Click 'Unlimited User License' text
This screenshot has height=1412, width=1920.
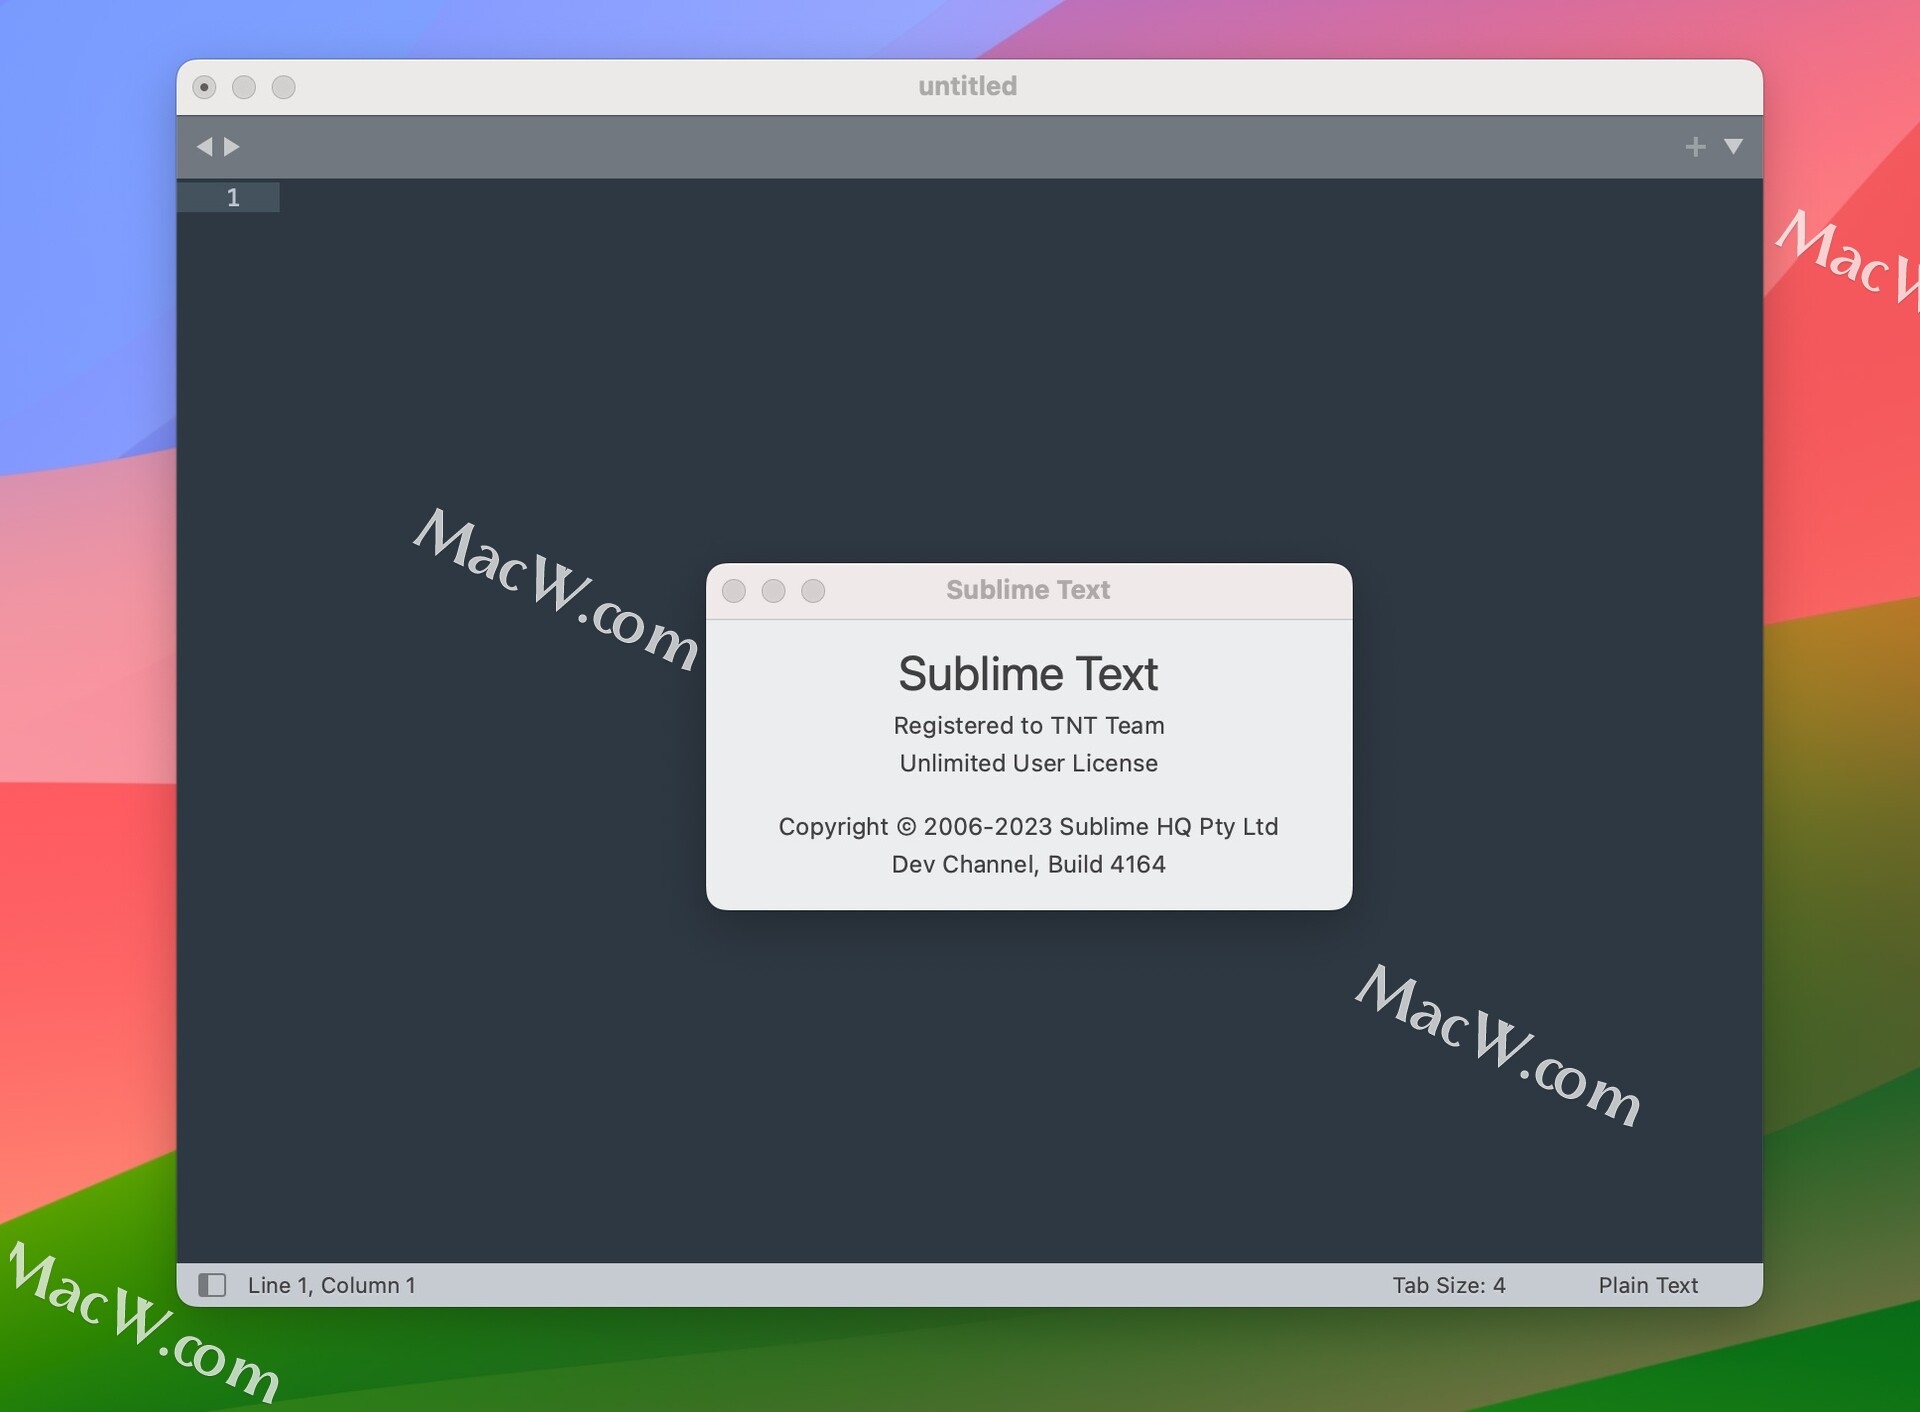click(x=1029, y=763)
